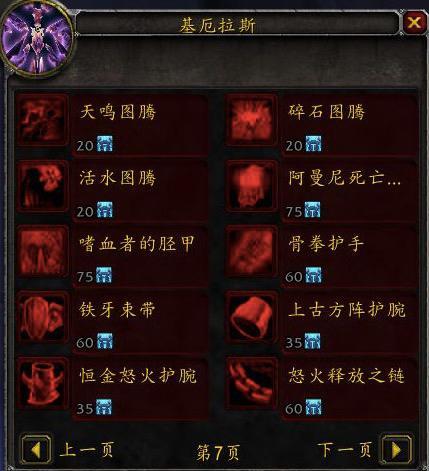The height and width of the screenshot is (471, 429).
Task: Select the 恒金怒火护腕 bracers icon
Action: tap(42, 383)
